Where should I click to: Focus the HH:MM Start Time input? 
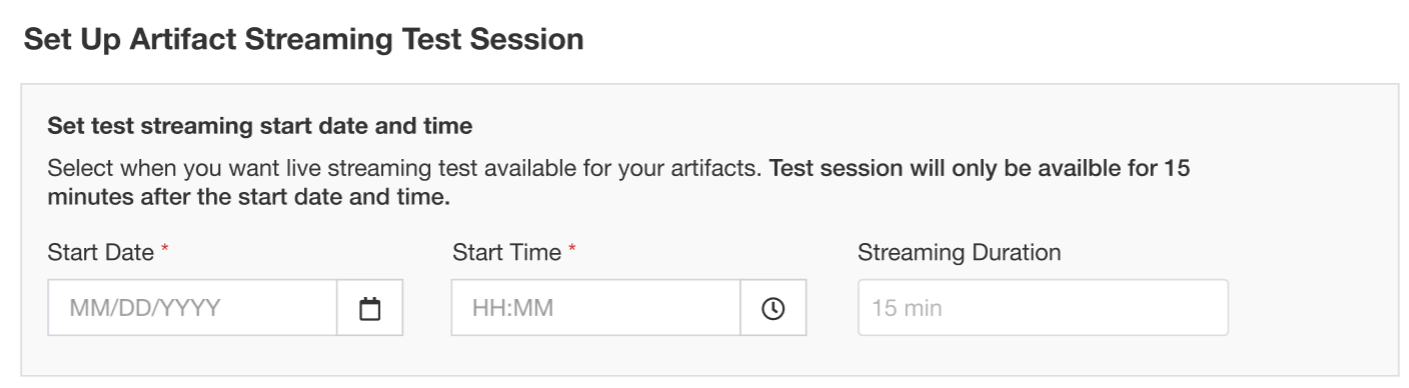[x=596, y=308]
